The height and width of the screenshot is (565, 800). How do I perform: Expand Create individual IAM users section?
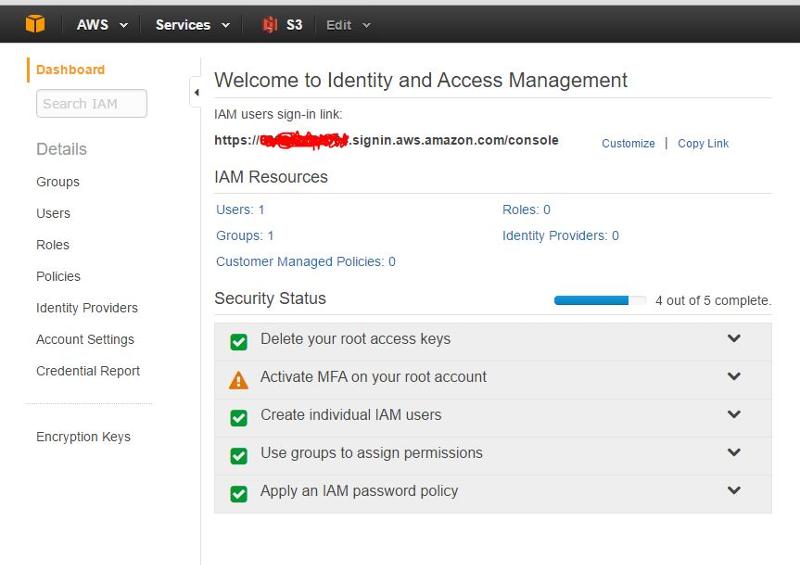[x=734, y=414]
